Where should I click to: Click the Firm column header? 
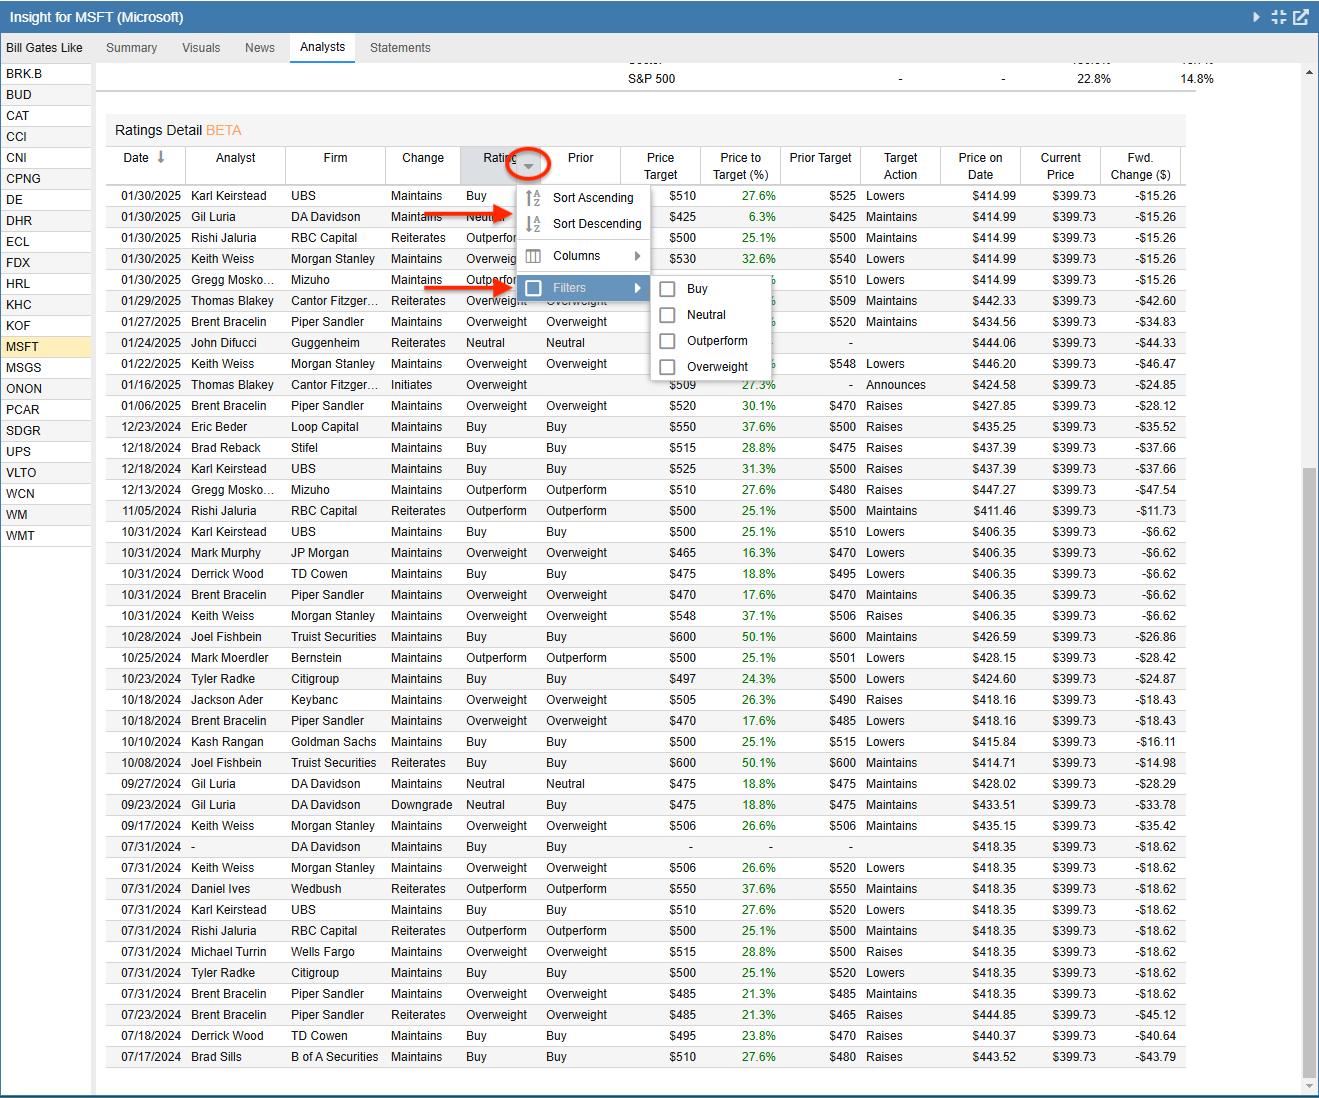[x=335, y=165]
